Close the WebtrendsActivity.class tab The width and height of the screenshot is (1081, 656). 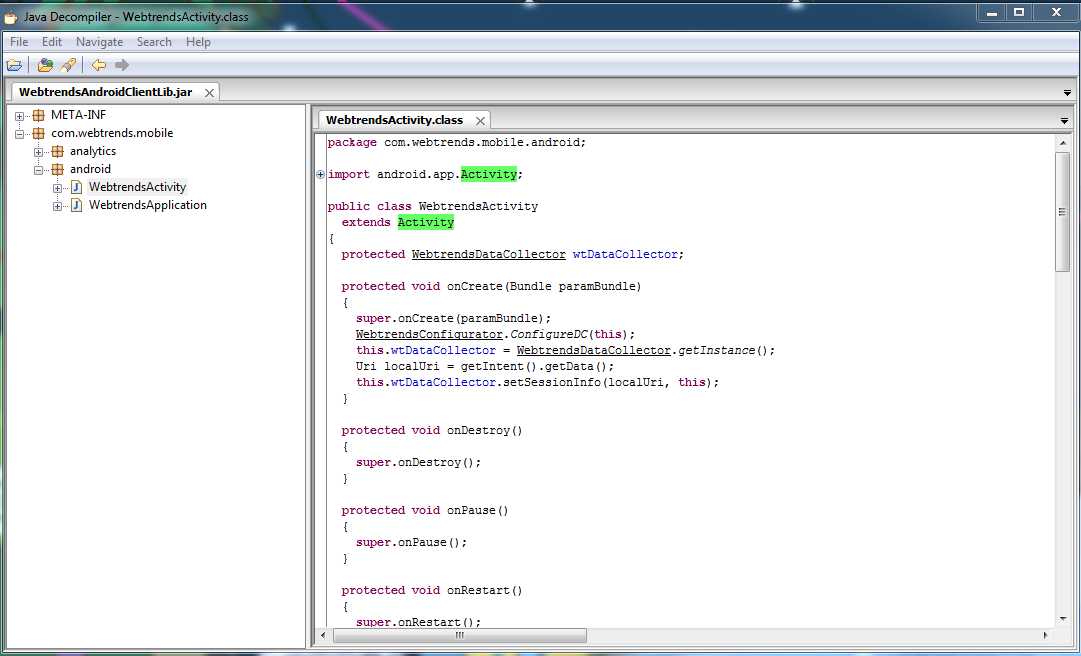[x=480, y=121]
